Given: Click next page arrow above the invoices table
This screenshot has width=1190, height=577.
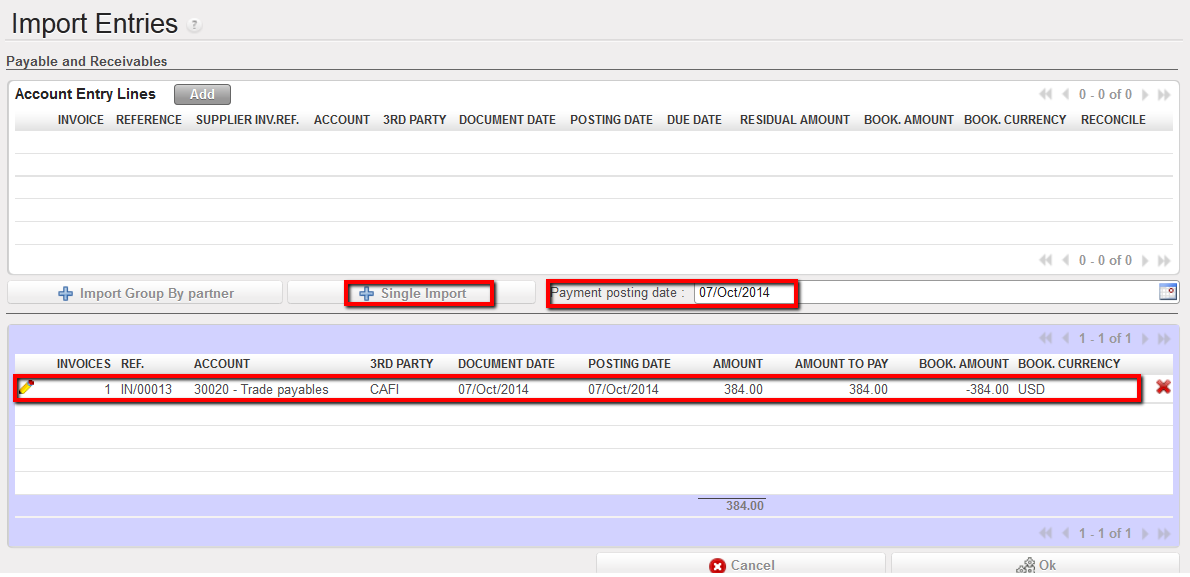Looking at the screenshot, I should [x=1145, y=339].
